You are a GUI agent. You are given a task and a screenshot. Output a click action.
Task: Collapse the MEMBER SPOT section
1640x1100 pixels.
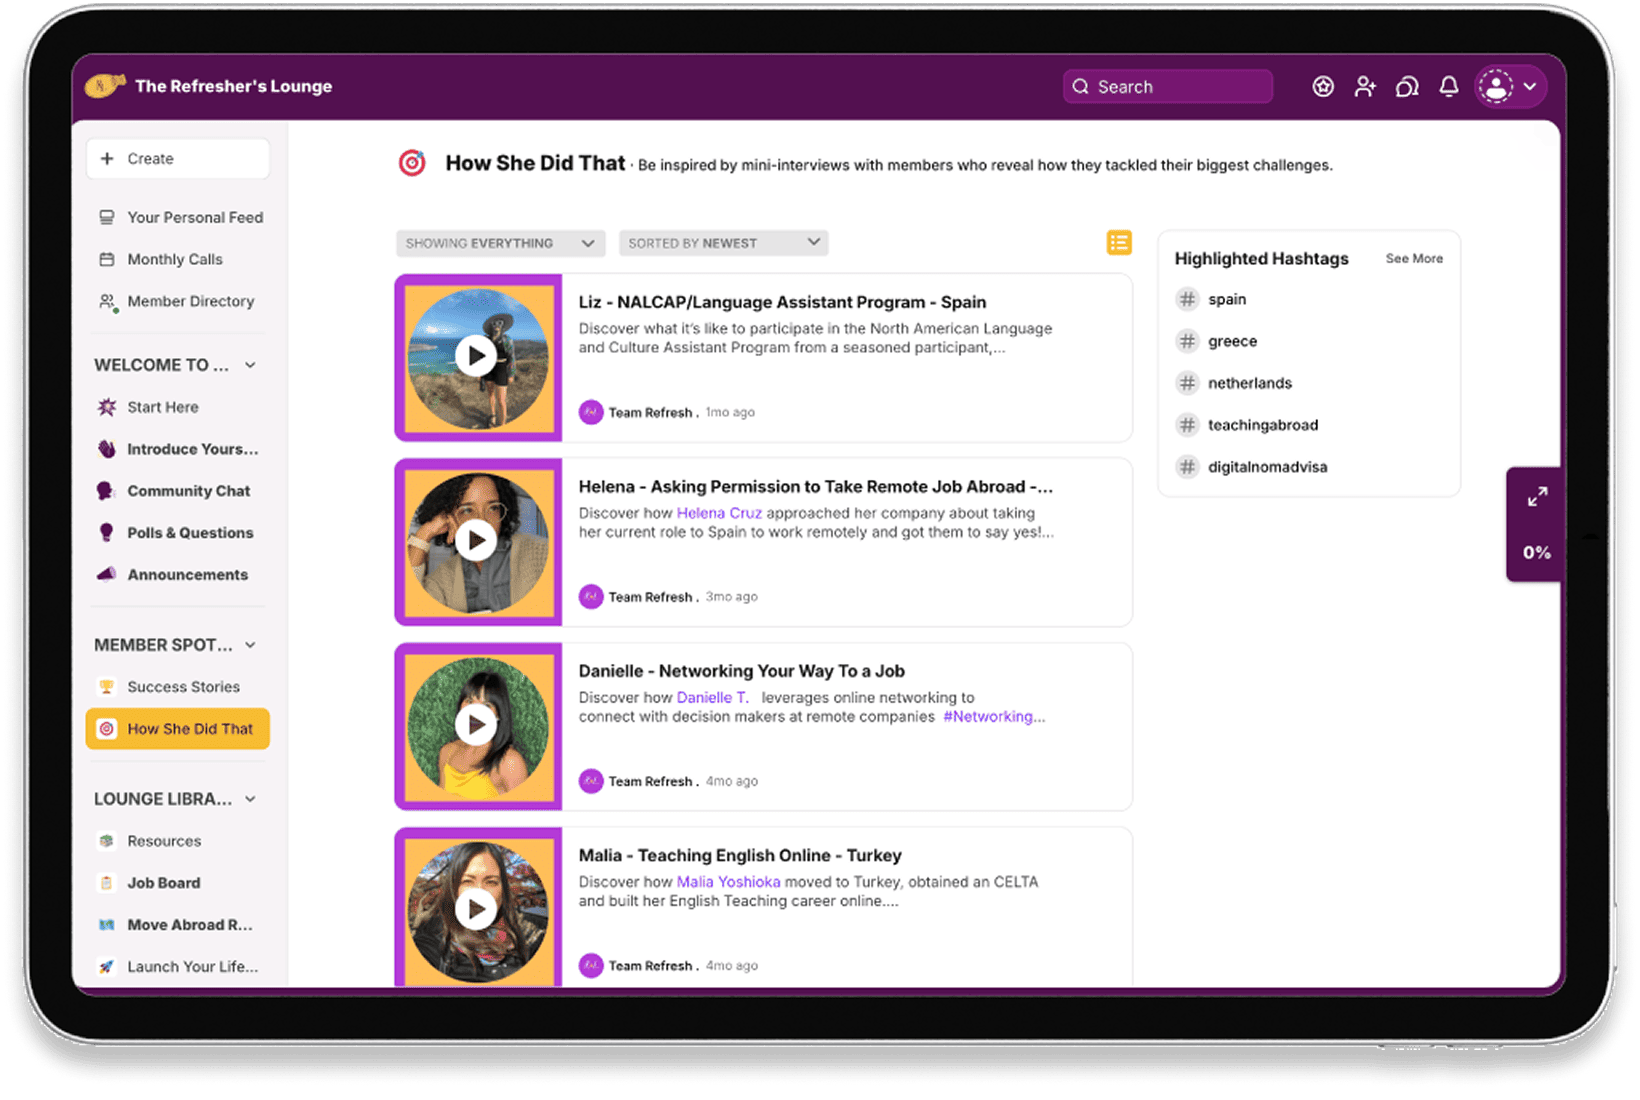pos(250,645)
